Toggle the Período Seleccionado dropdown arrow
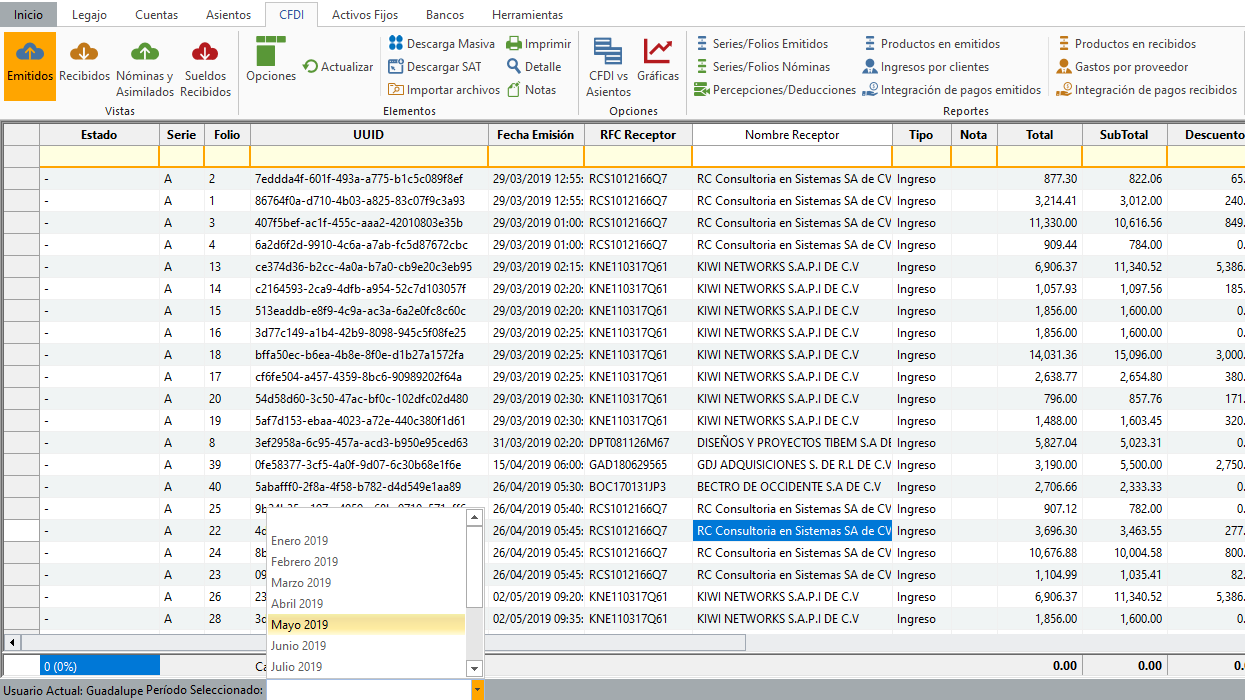Image resolution: width=1245 pixels, height=700 pixels. (x=477, y=690)
